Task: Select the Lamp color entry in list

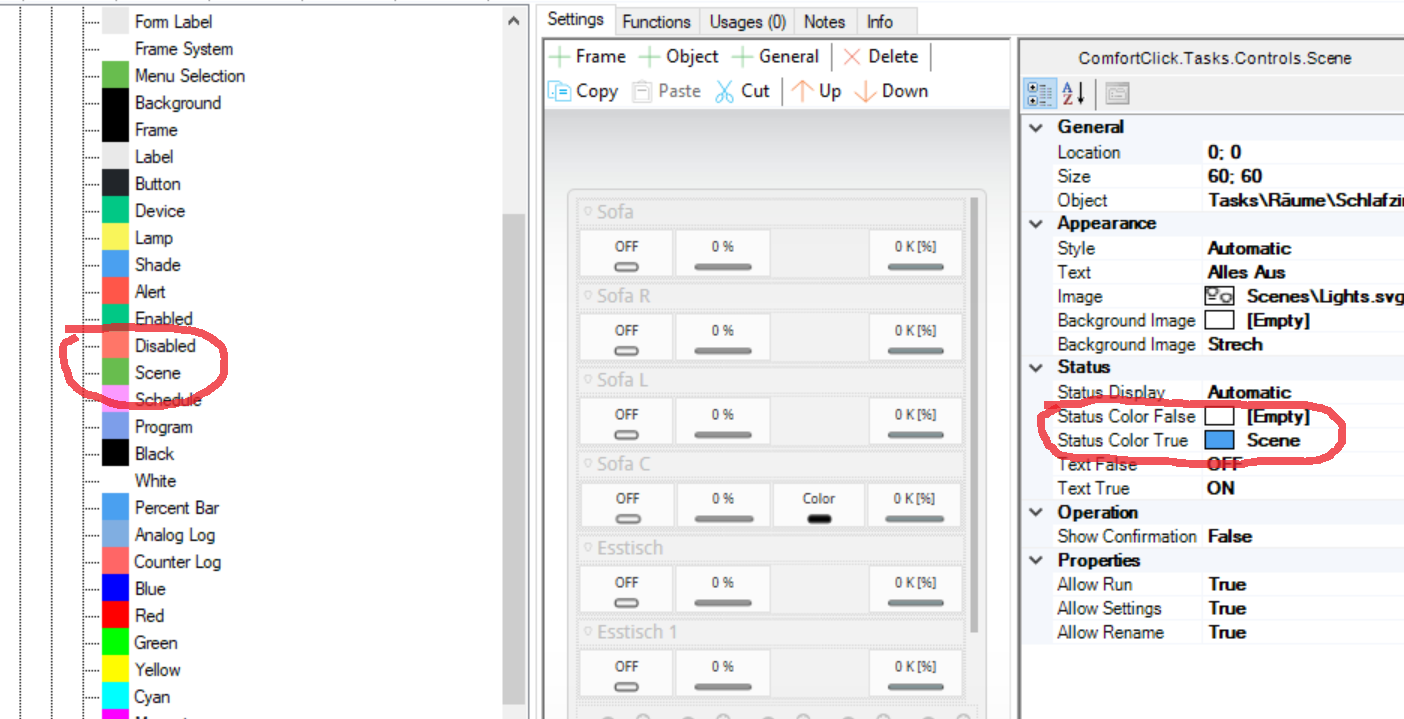Action: (154, 238)
